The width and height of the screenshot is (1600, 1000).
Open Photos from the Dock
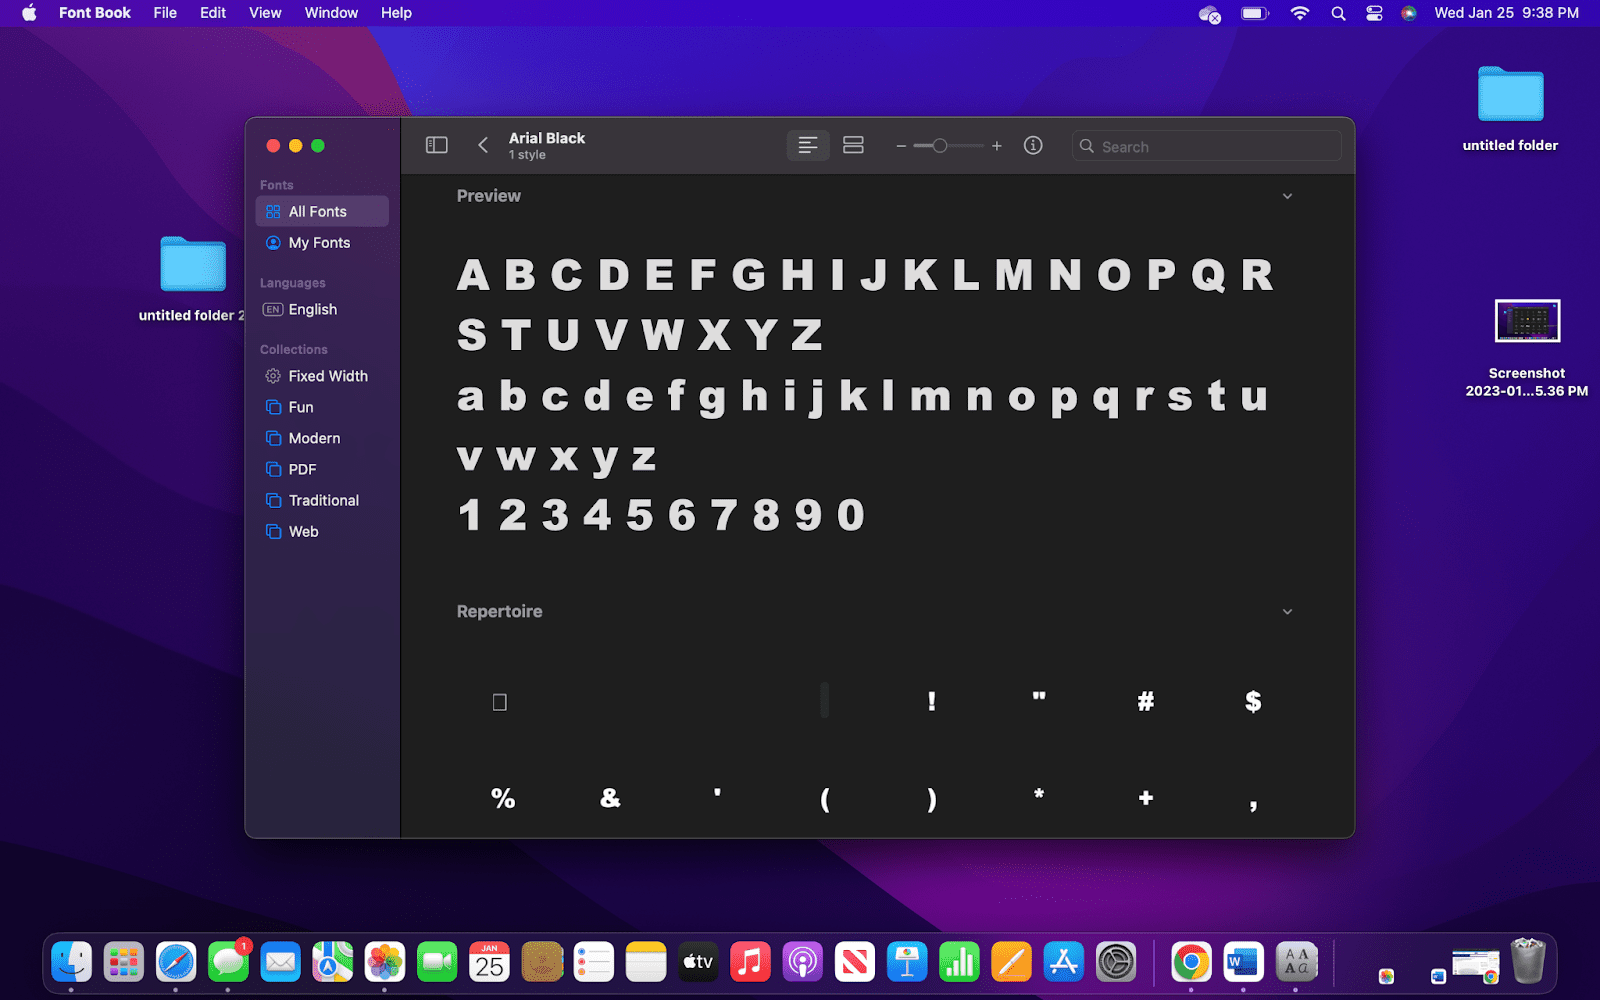pyautogui.click(x=385, y=962)
